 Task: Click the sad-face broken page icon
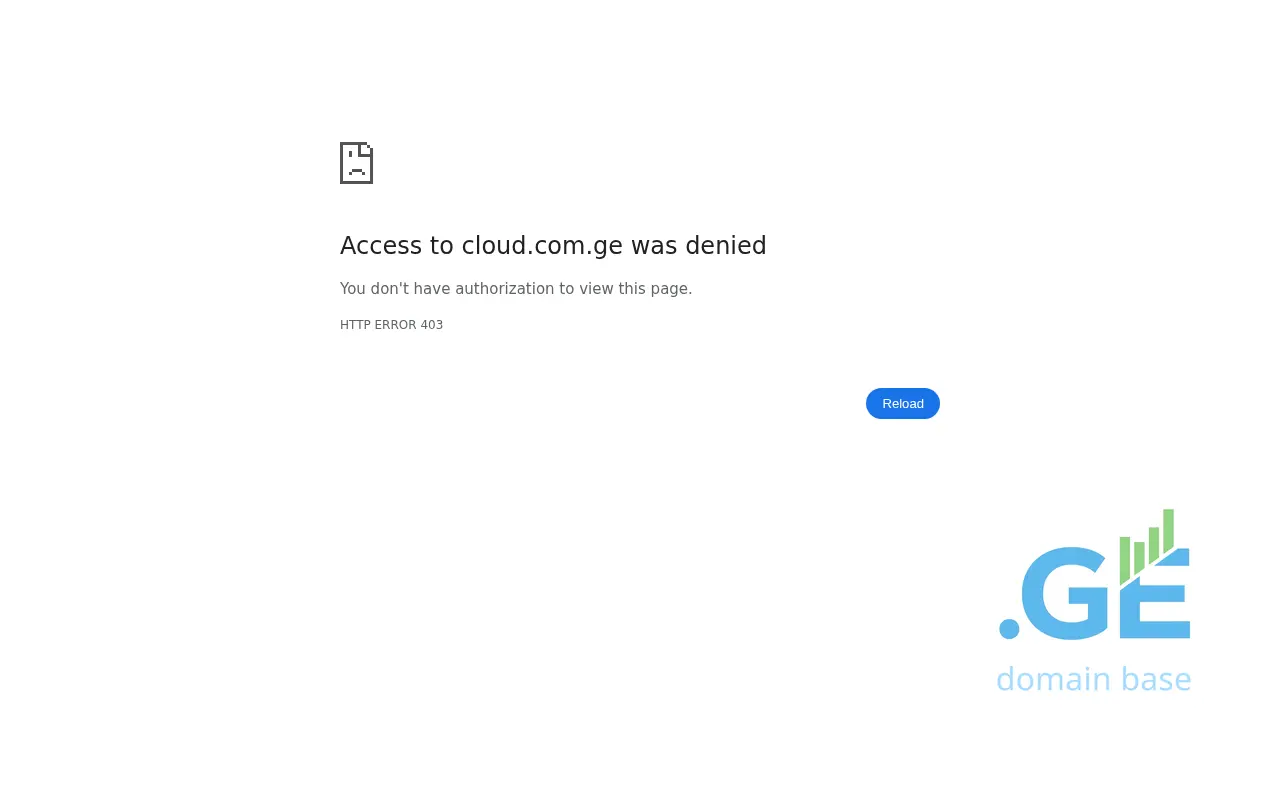(356, 163)
